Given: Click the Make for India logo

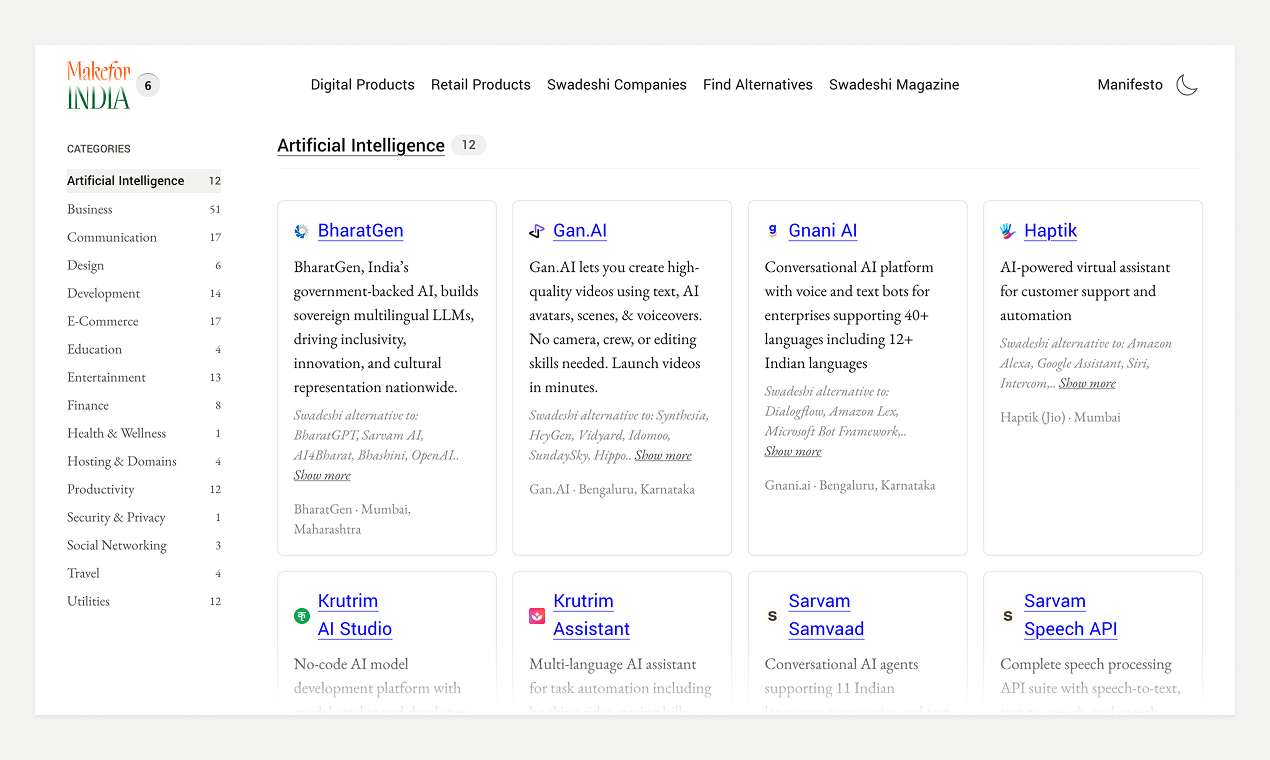Looking at the screenshot, I should (x=99, y=85).
